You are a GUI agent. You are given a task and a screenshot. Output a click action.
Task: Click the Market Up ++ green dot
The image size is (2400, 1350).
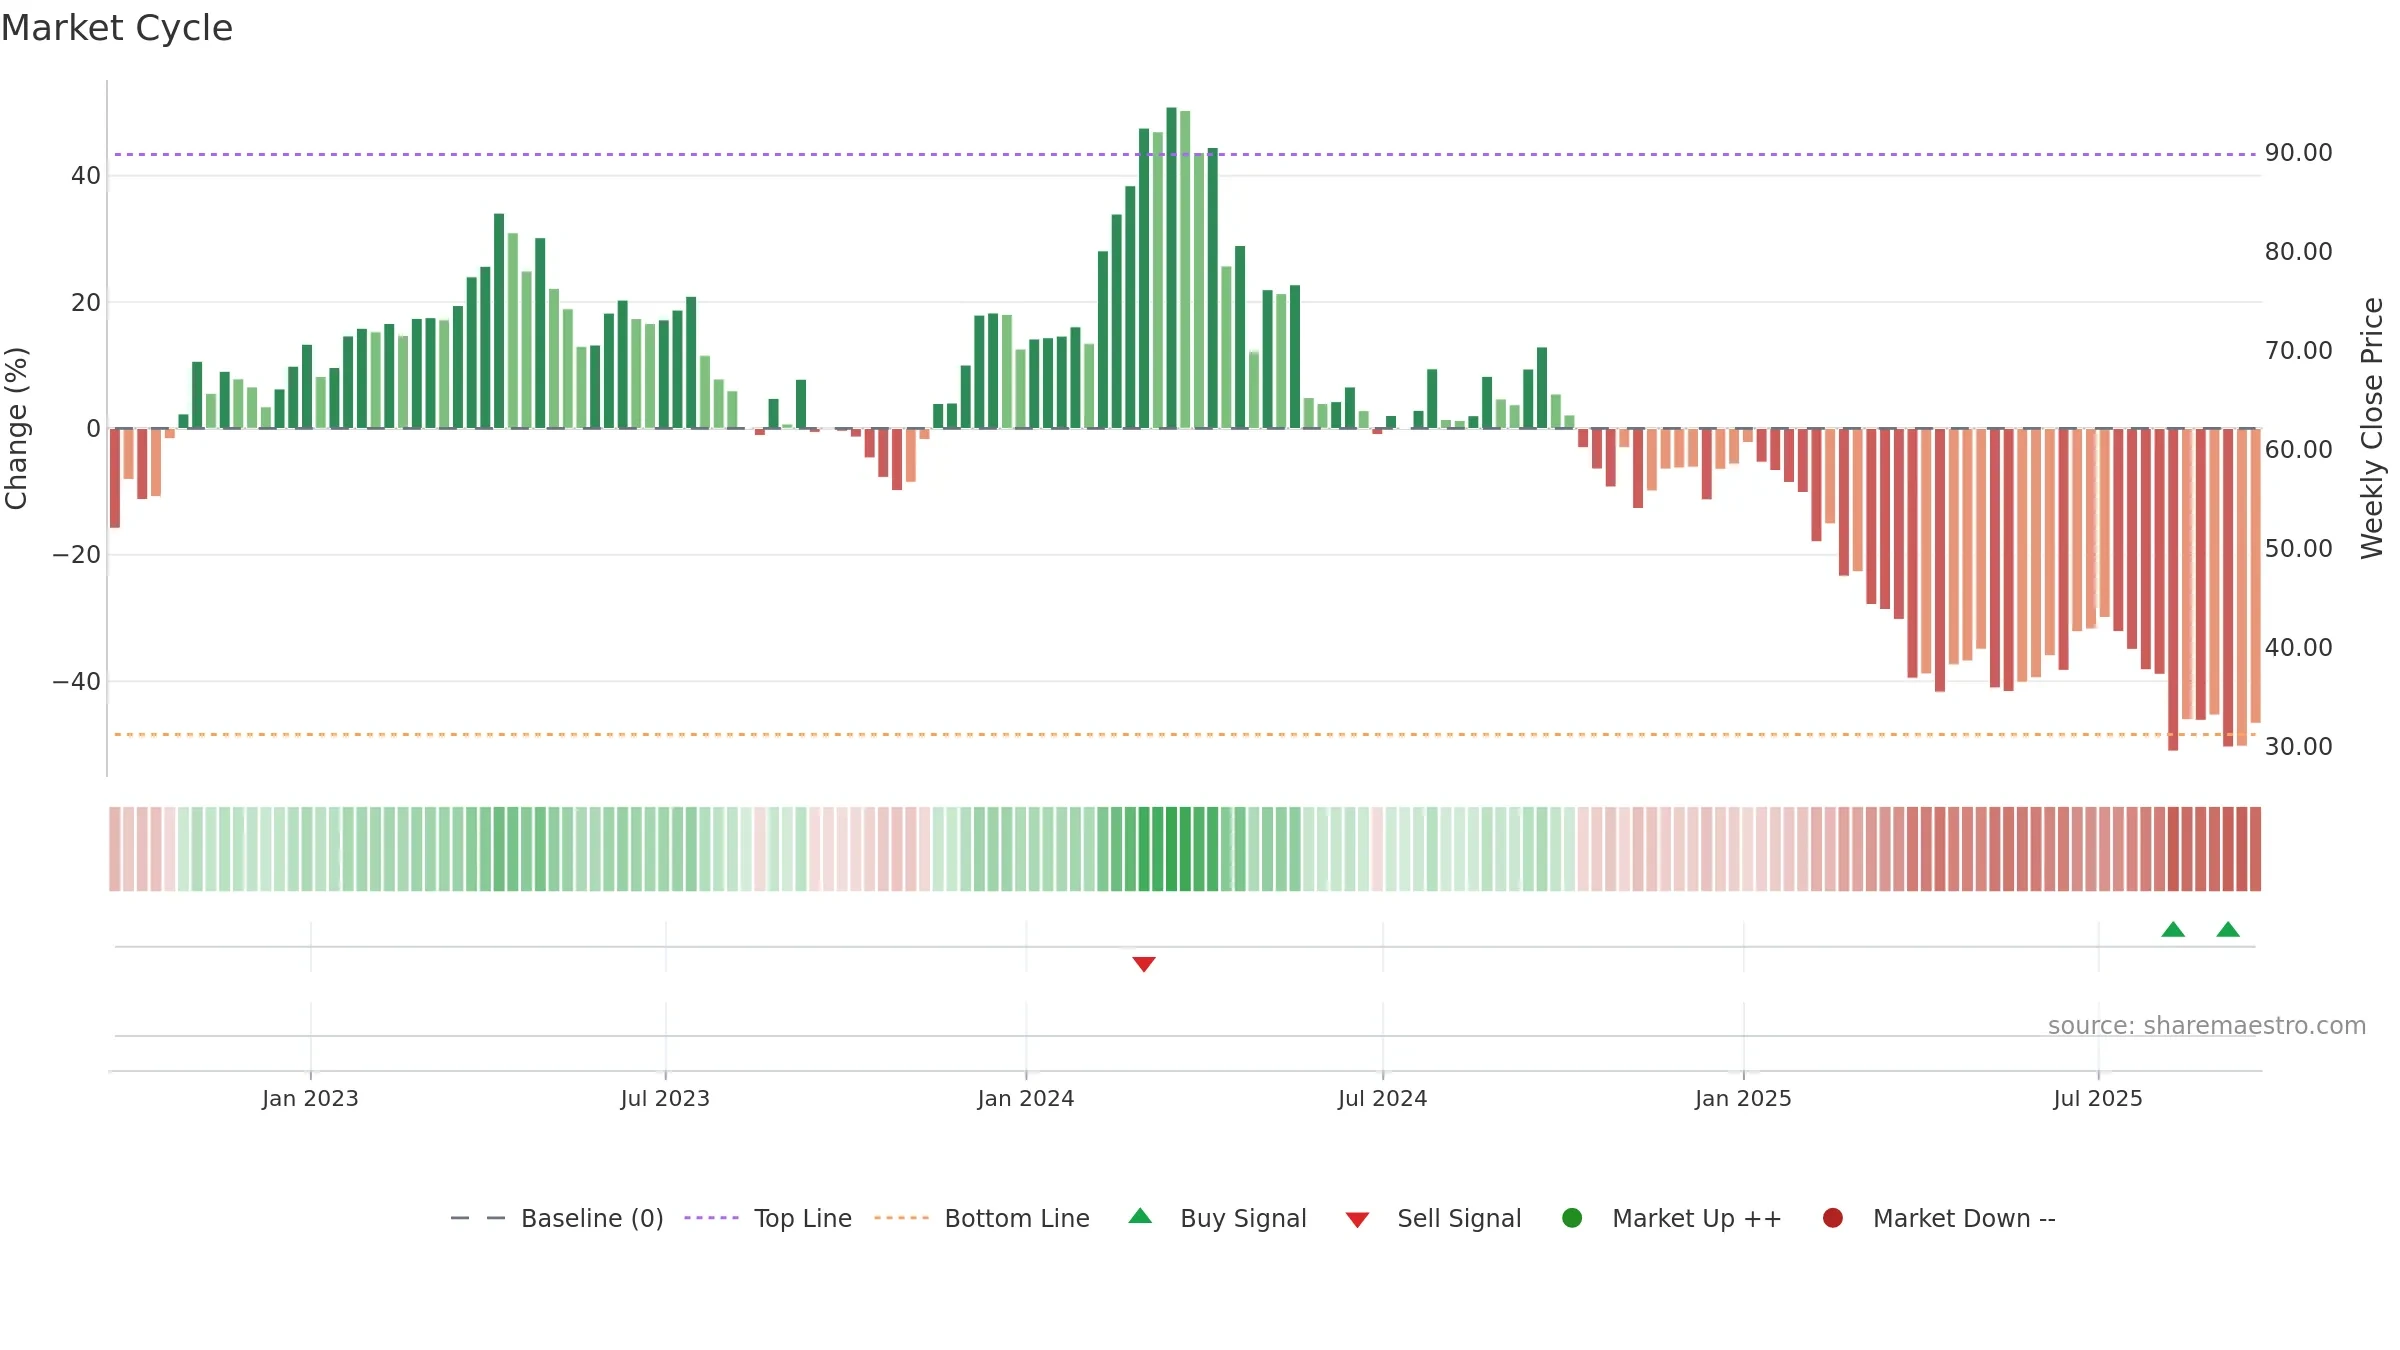point(1572,1218)
